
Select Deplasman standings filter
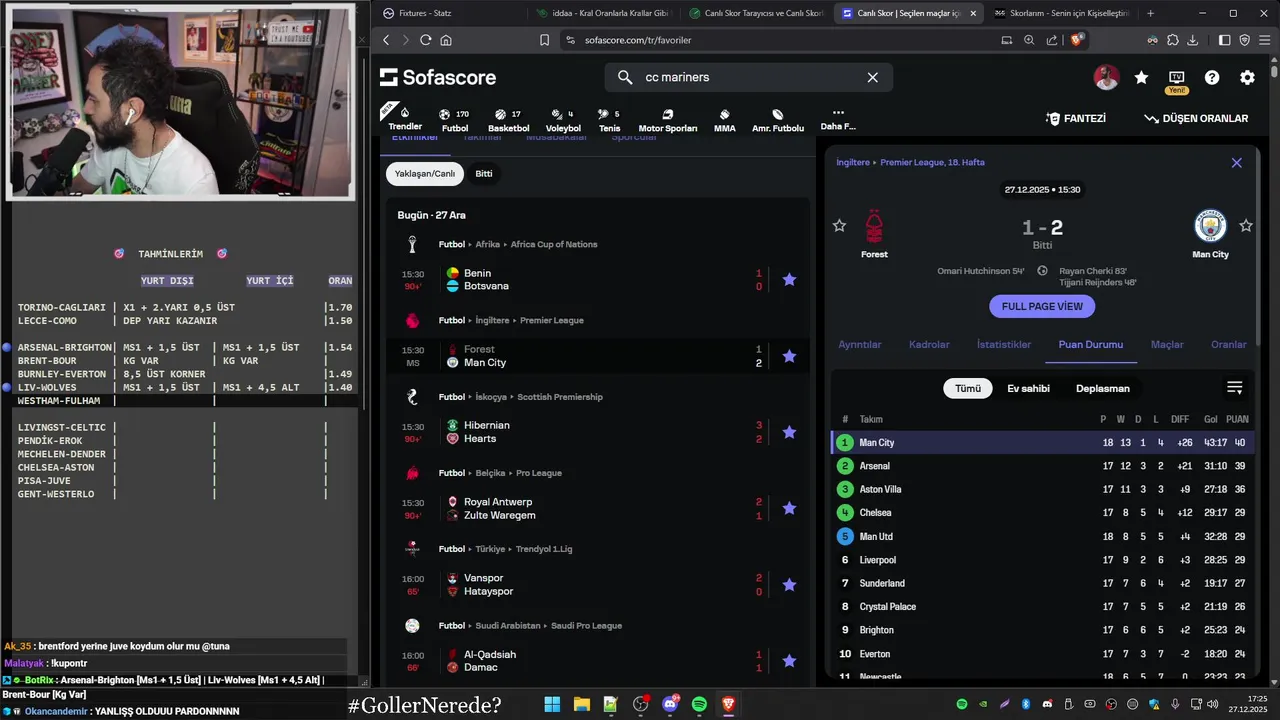coord(1103,388)
